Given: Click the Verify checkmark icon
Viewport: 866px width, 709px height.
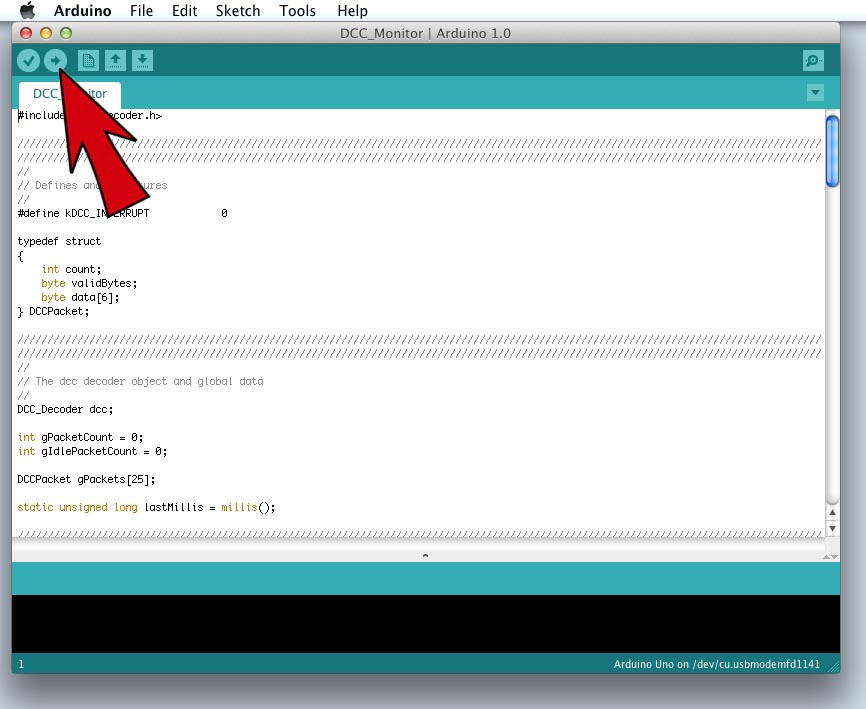Looking at the screenshot, I should (28, 61).
